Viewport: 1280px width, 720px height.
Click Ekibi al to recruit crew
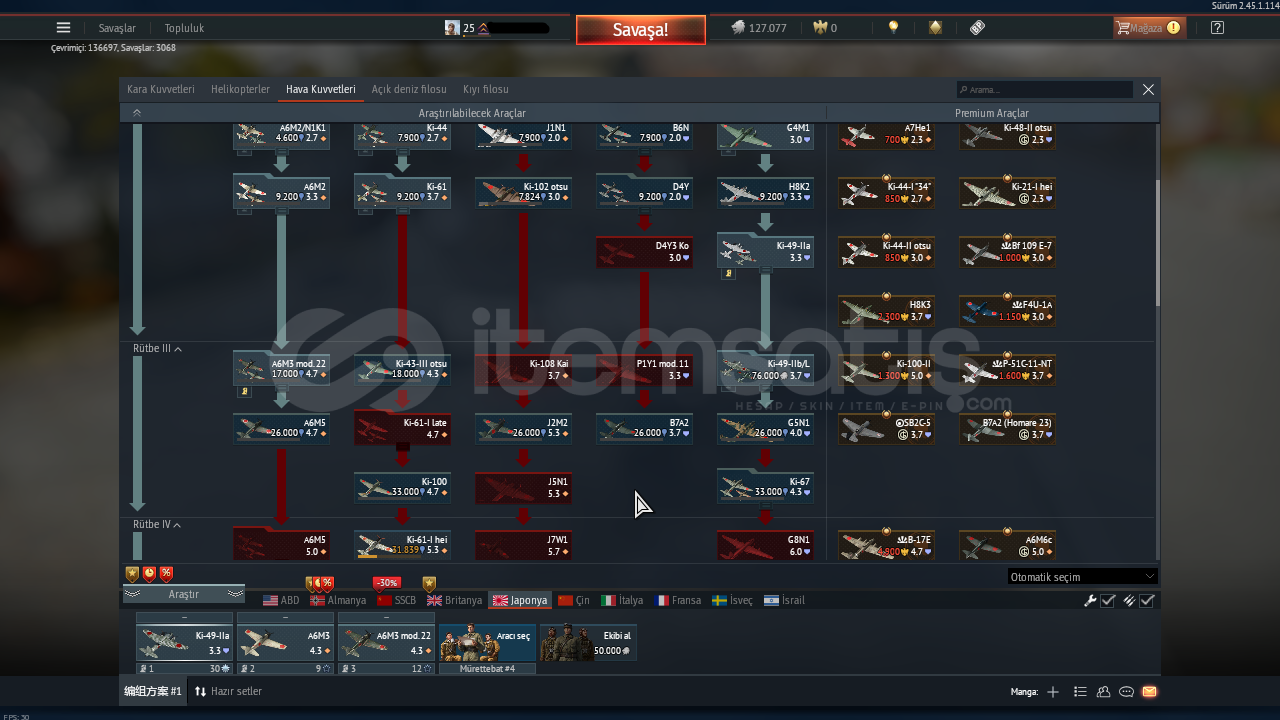(588, 643)
